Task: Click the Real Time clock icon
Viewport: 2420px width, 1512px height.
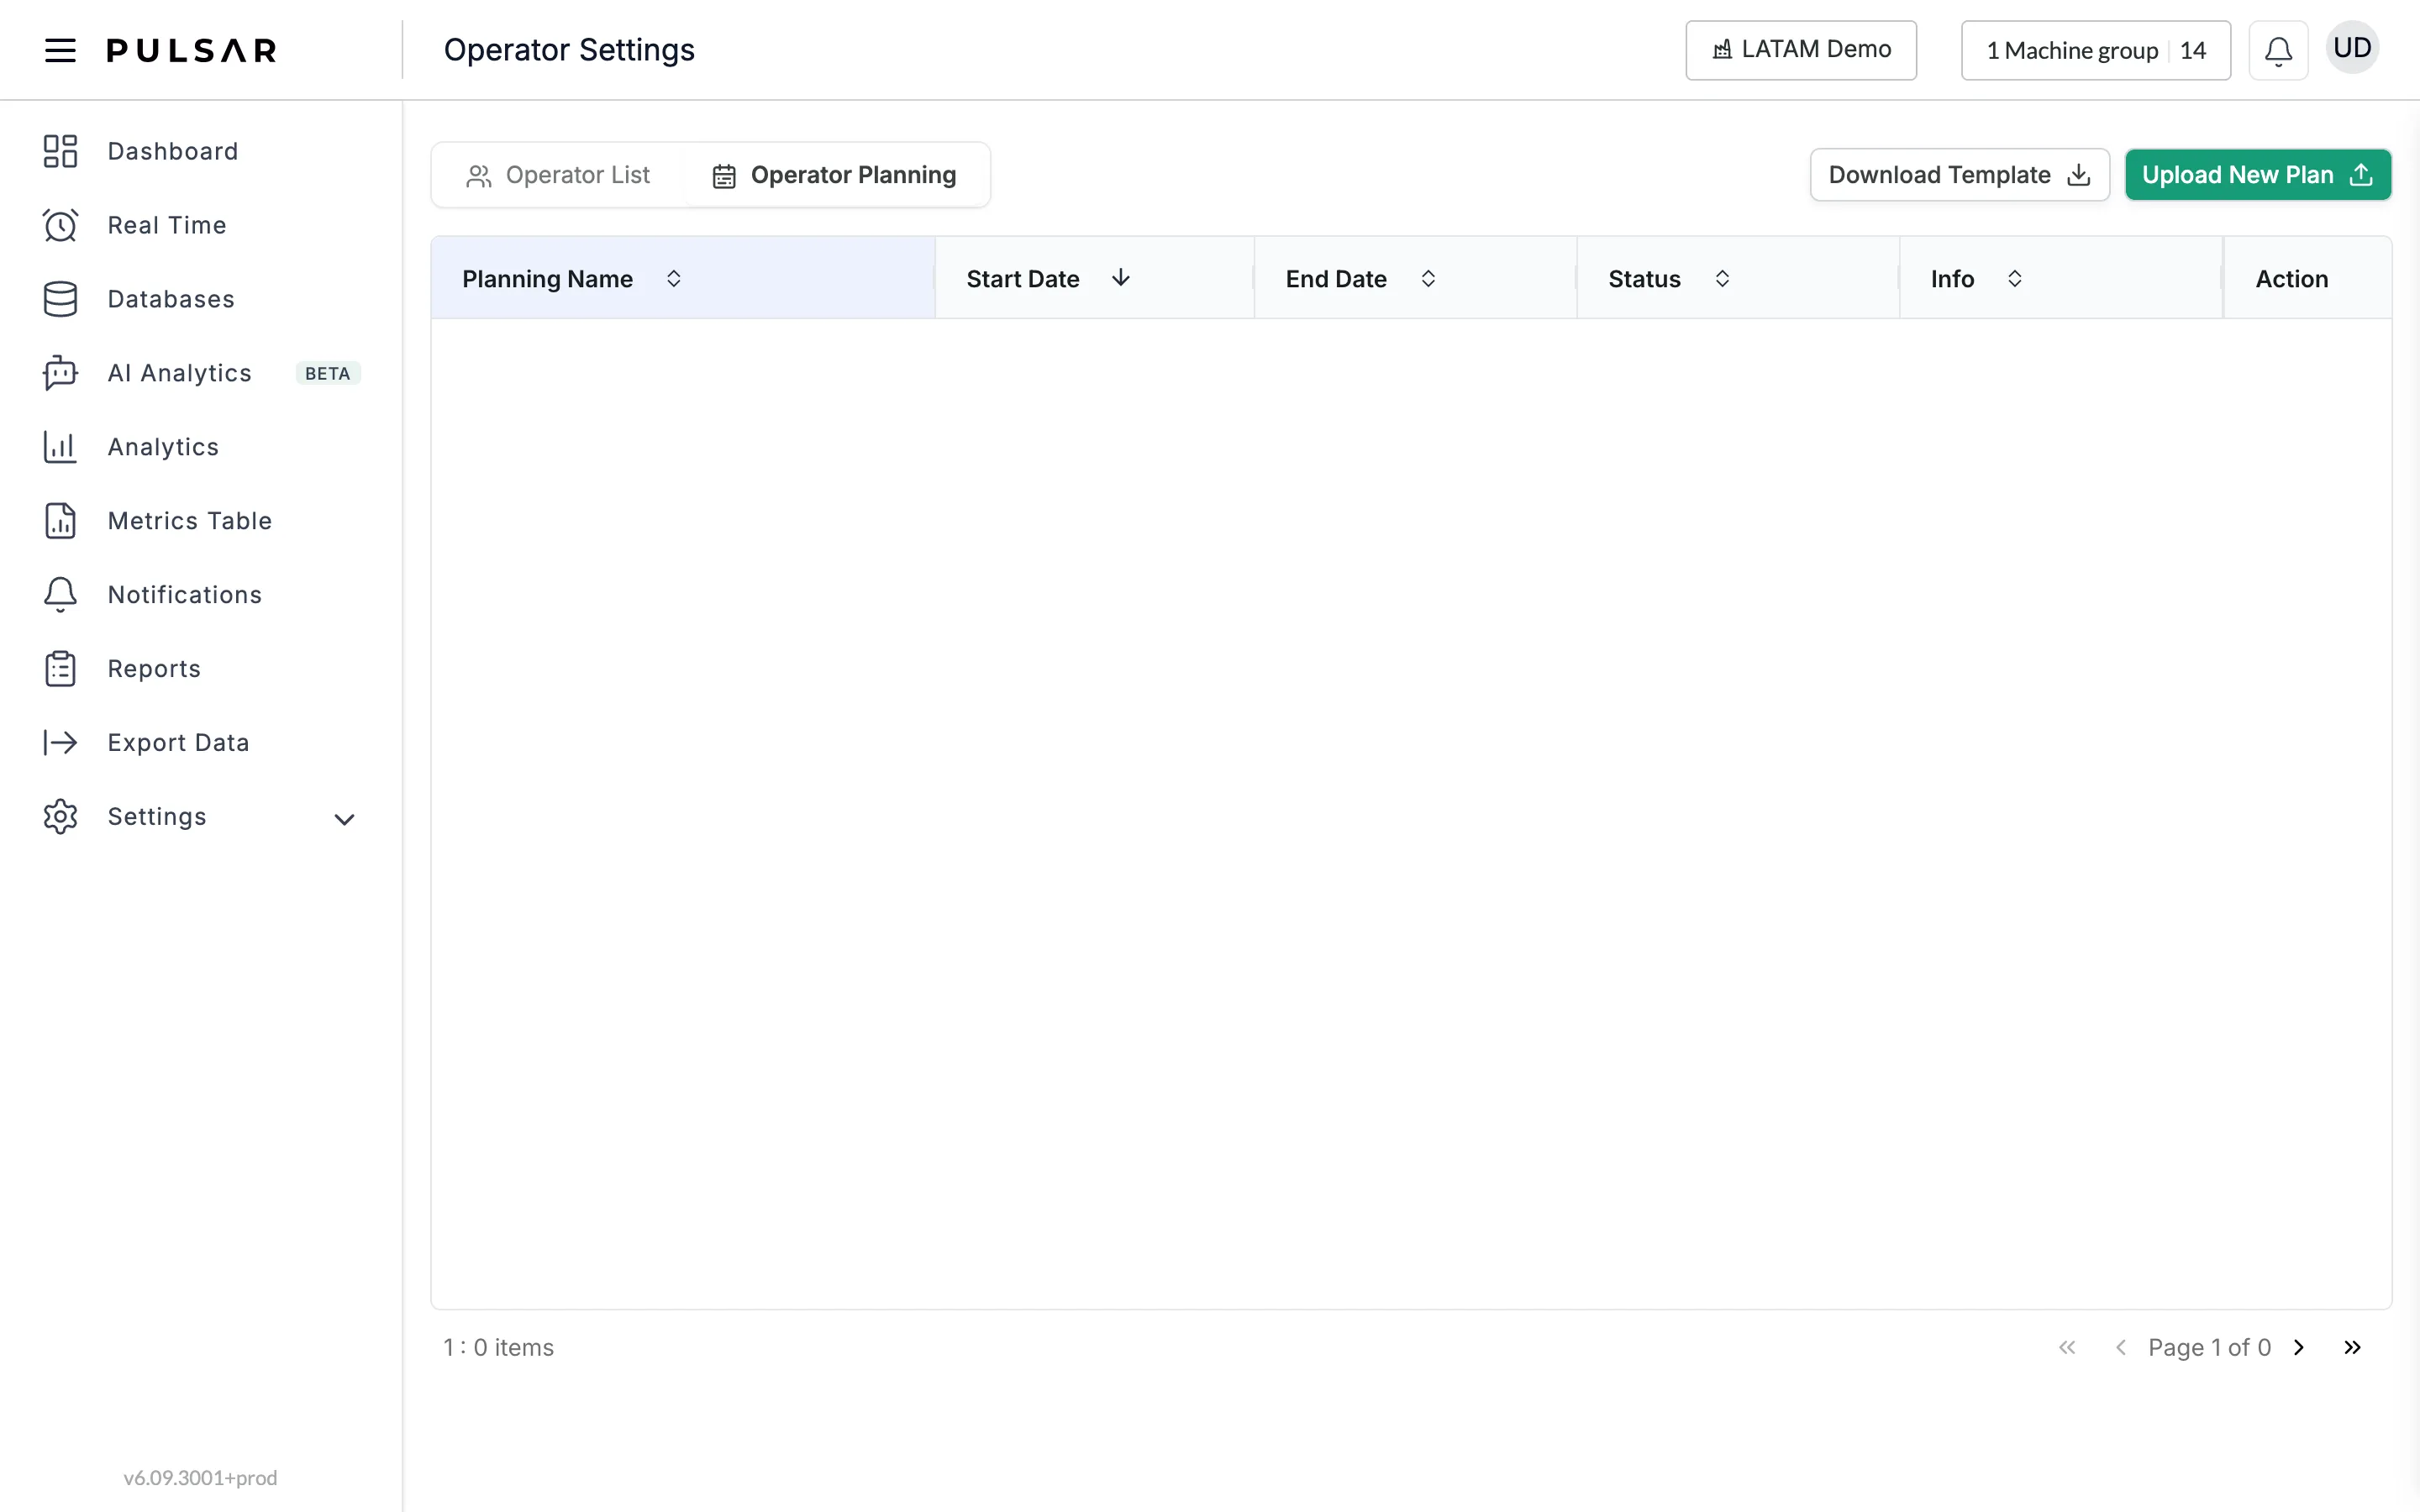Action: click(60, 225)
